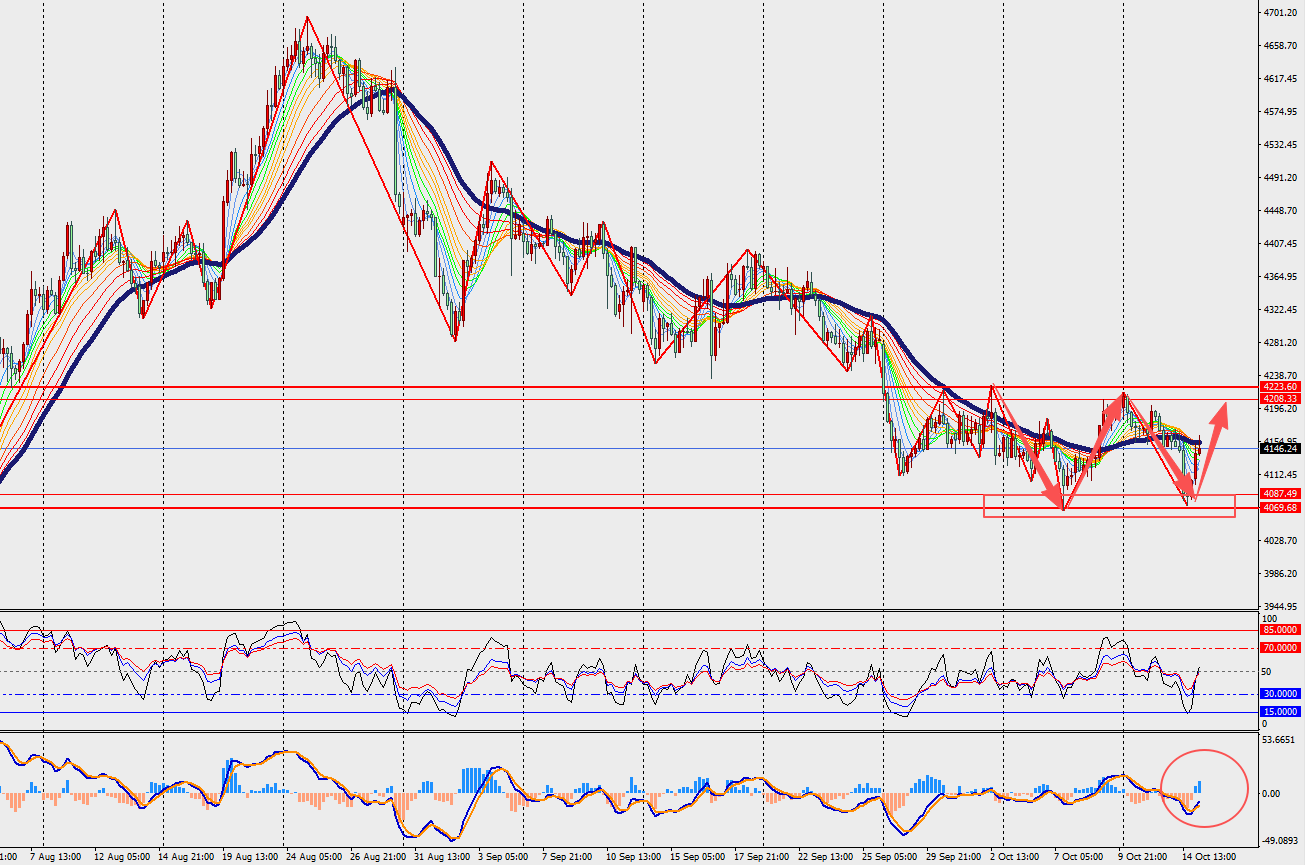Click the 3986.20 price axis value

(x=1281, y=574)
